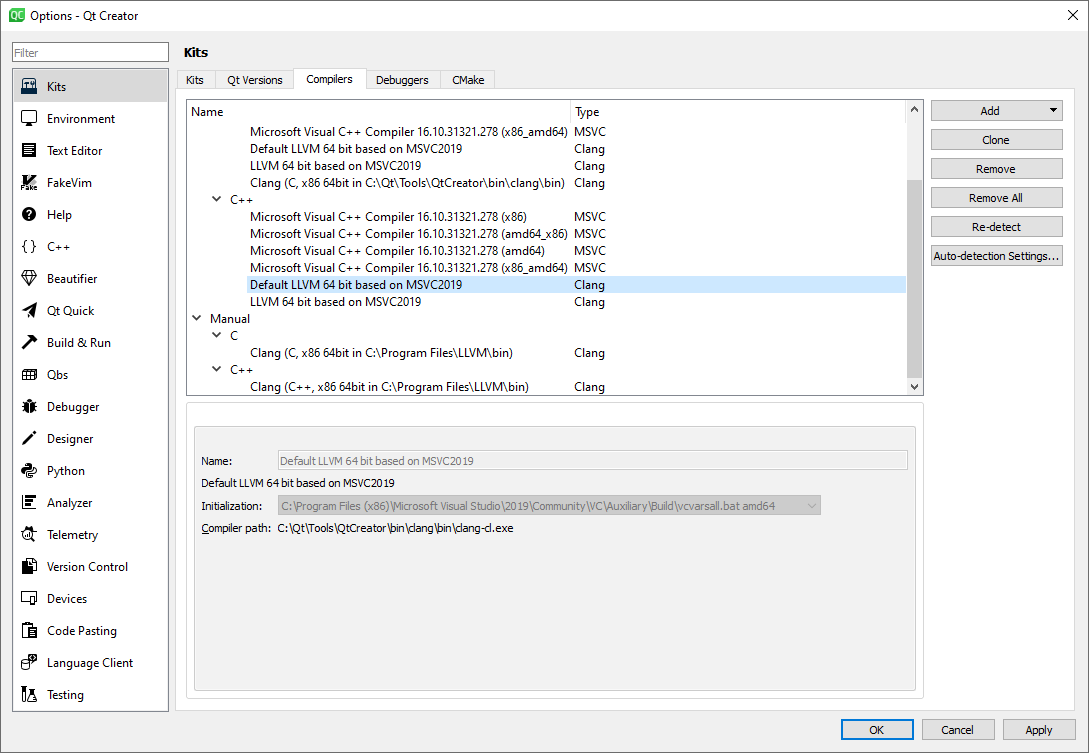The width and height of the screenshot is (1089, 753).
Task: Open the Python snake icon
Action: coord(29,470)
